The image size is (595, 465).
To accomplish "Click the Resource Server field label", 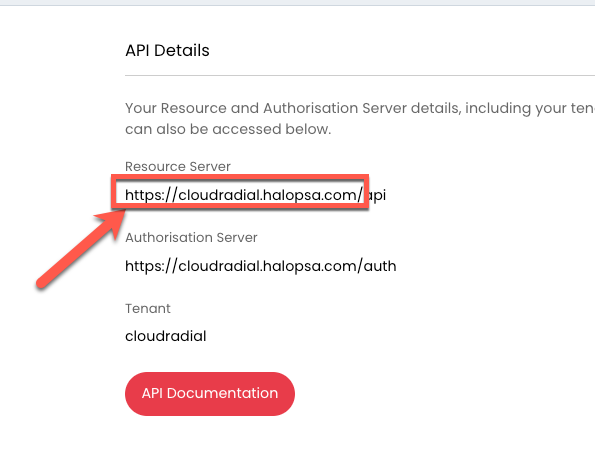I will click(178, 166).
